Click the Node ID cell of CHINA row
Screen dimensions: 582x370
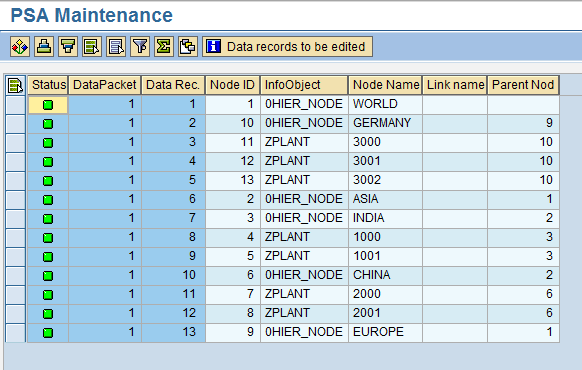click(233, 275)
